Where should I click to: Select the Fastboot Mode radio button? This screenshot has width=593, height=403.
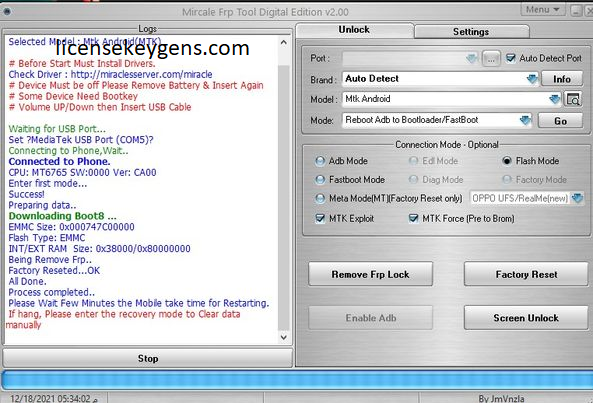point(320,180)
